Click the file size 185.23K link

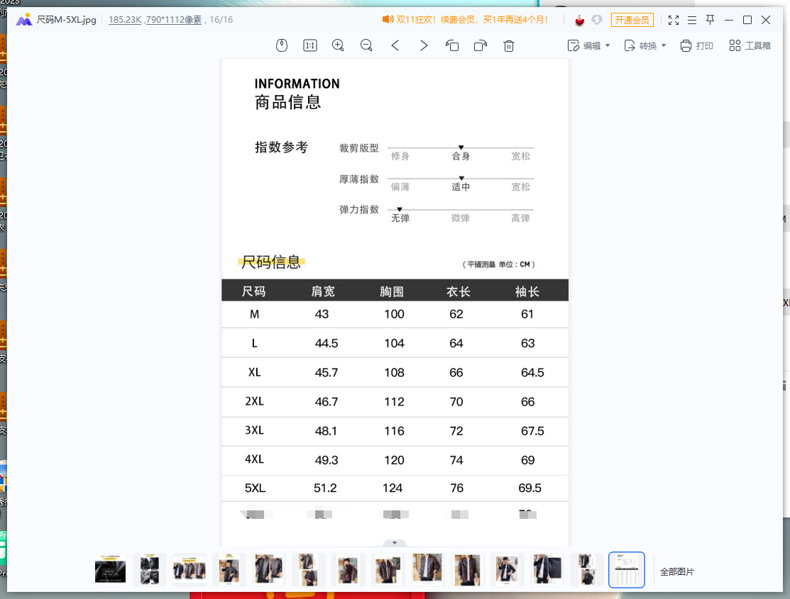coord(125,20)
